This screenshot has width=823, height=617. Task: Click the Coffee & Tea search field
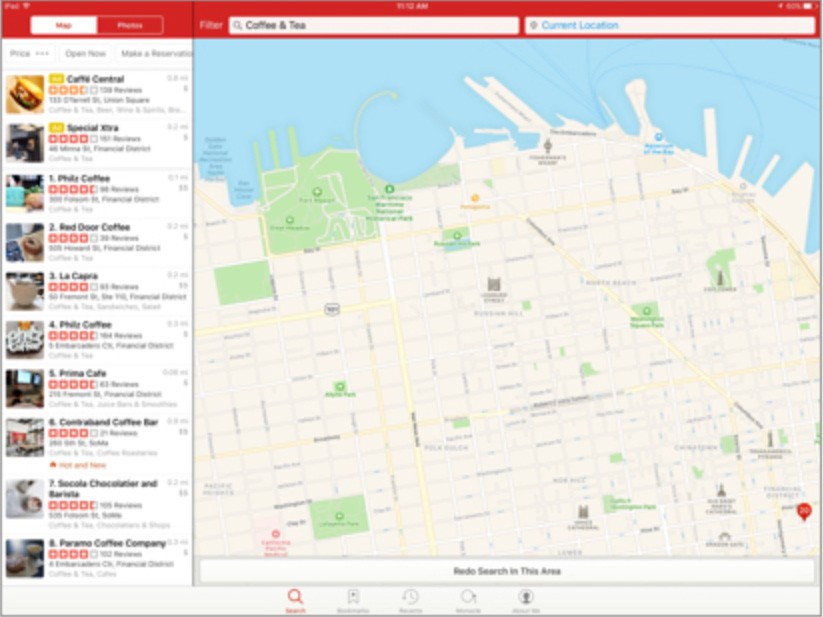pos(374,25)
